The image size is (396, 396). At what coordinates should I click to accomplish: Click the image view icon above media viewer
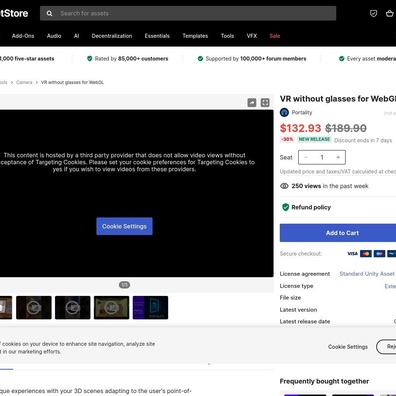click(x=252, y=103)
